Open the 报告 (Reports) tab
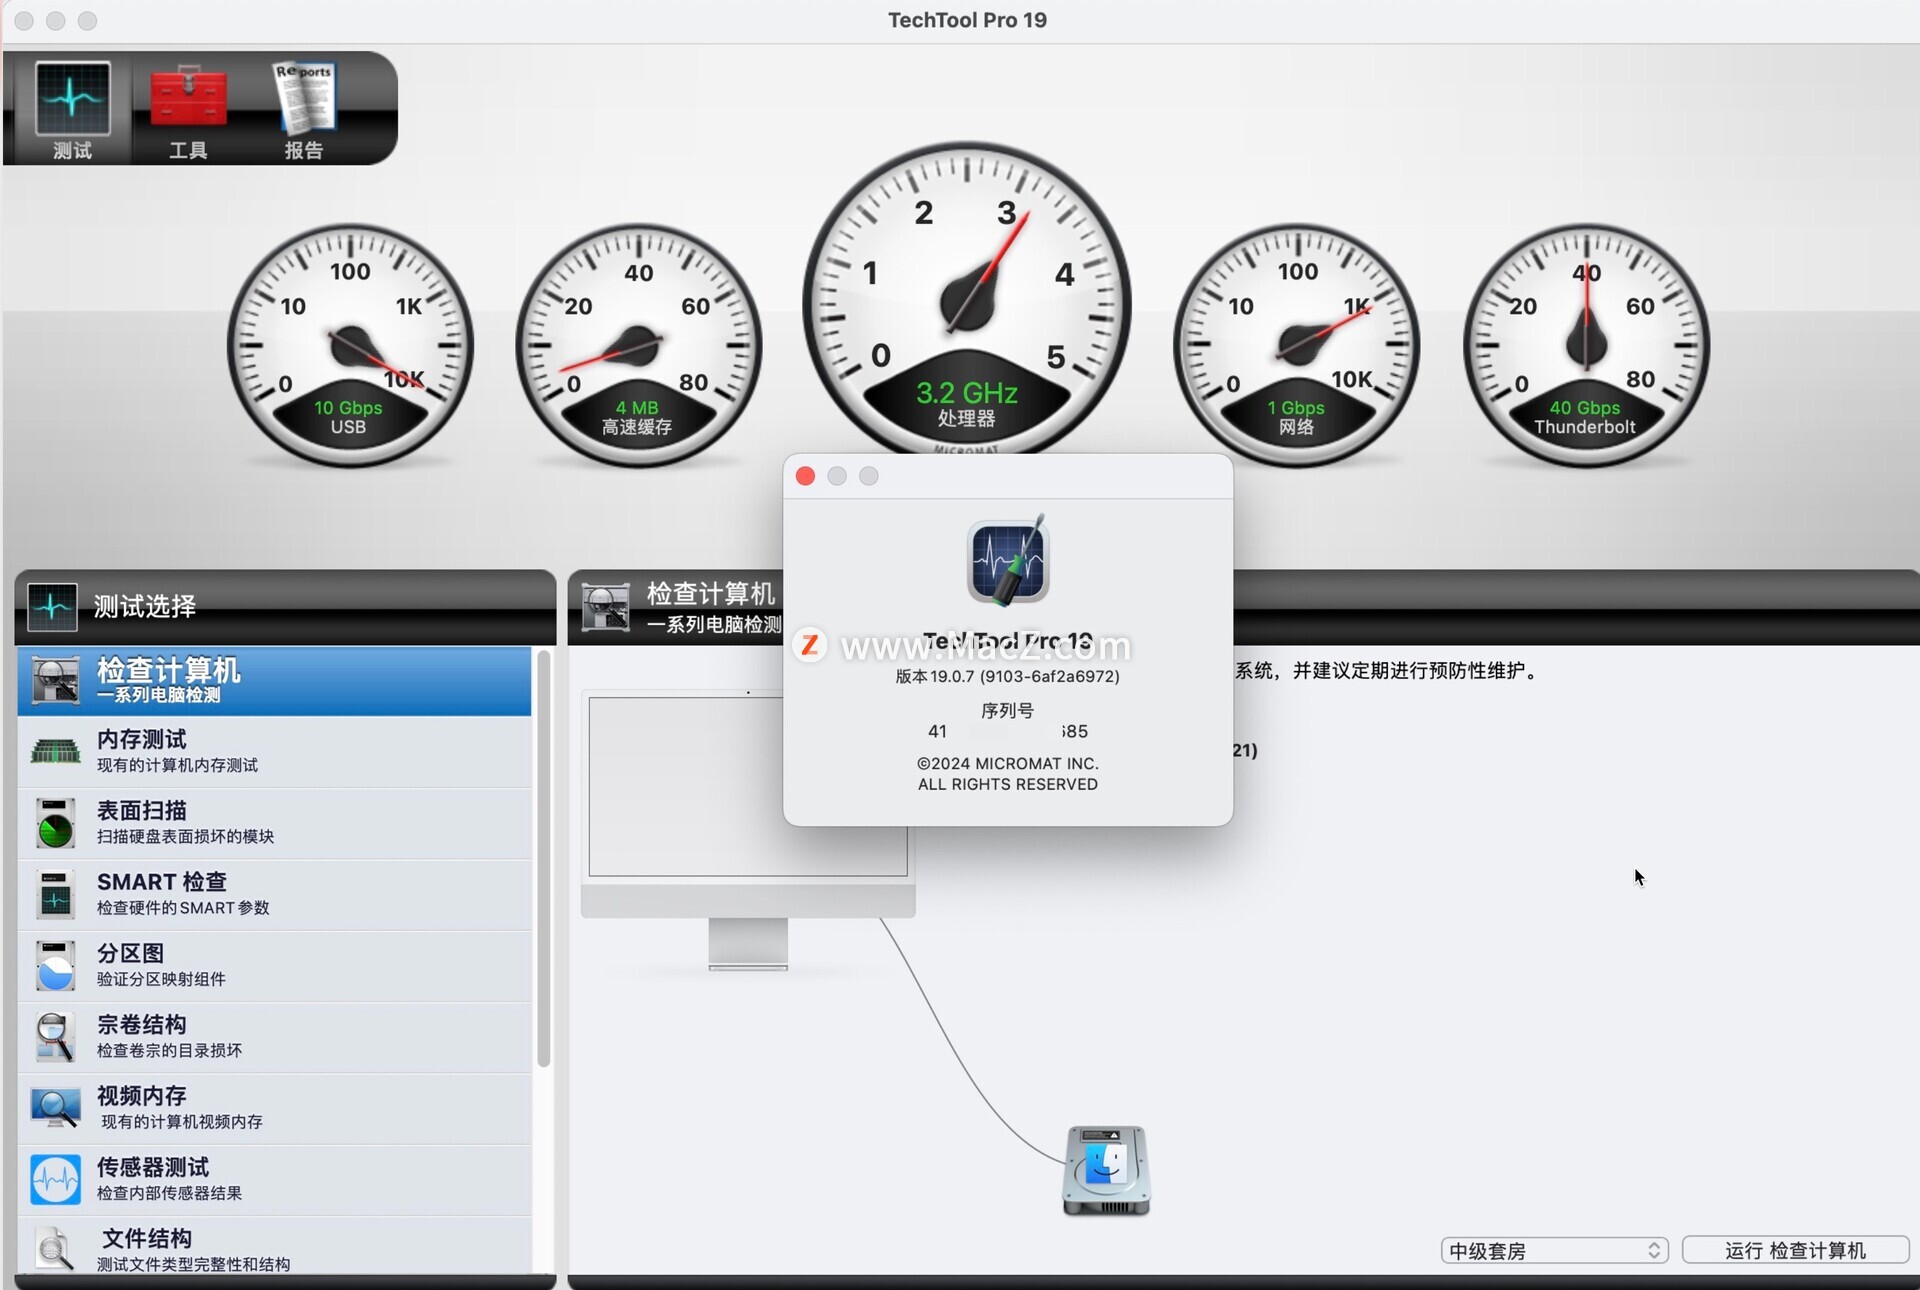 click(x=304, y=110)
